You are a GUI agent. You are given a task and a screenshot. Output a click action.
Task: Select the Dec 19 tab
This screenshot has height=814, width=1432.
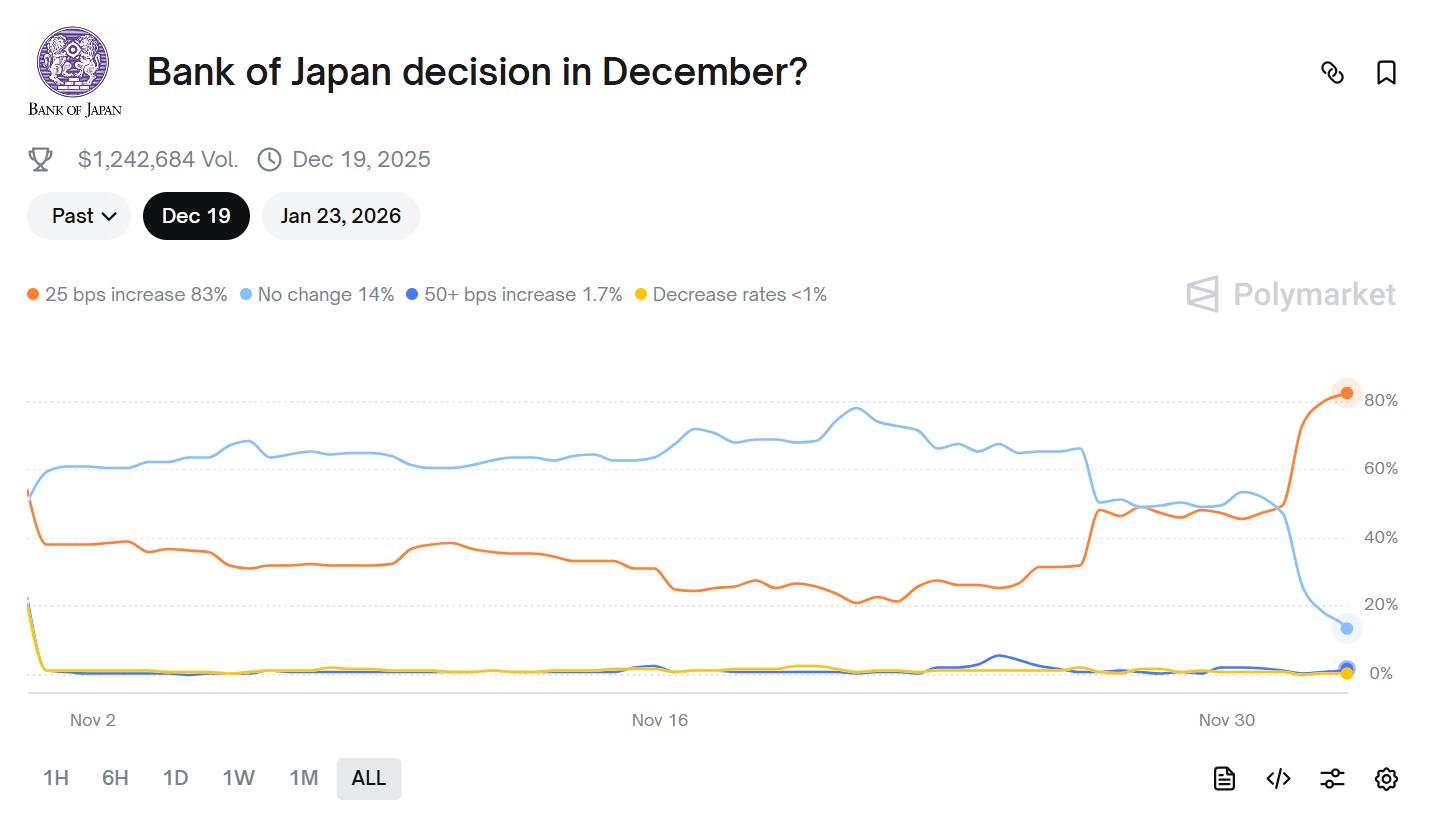tap(196, 215)
